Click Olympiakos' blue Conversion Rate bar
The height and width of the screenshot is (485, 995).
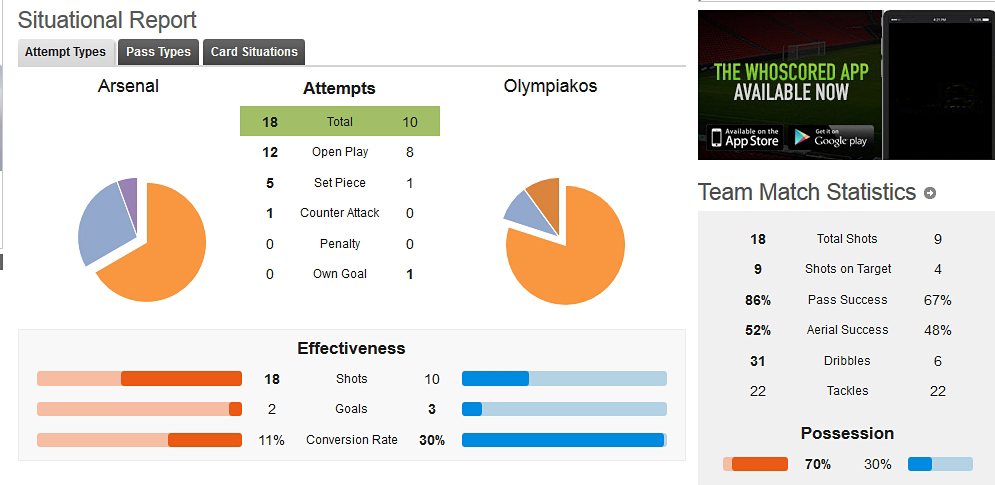(x=564, y=440)
